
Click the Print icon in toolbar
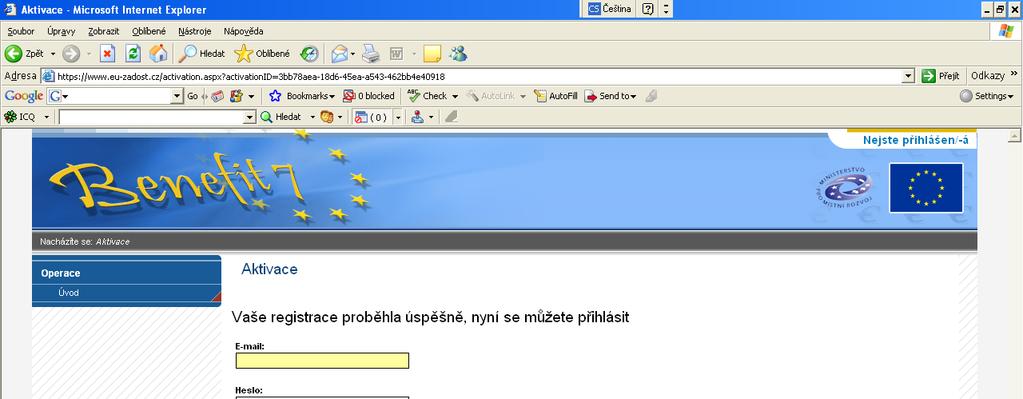pos(371,53)
